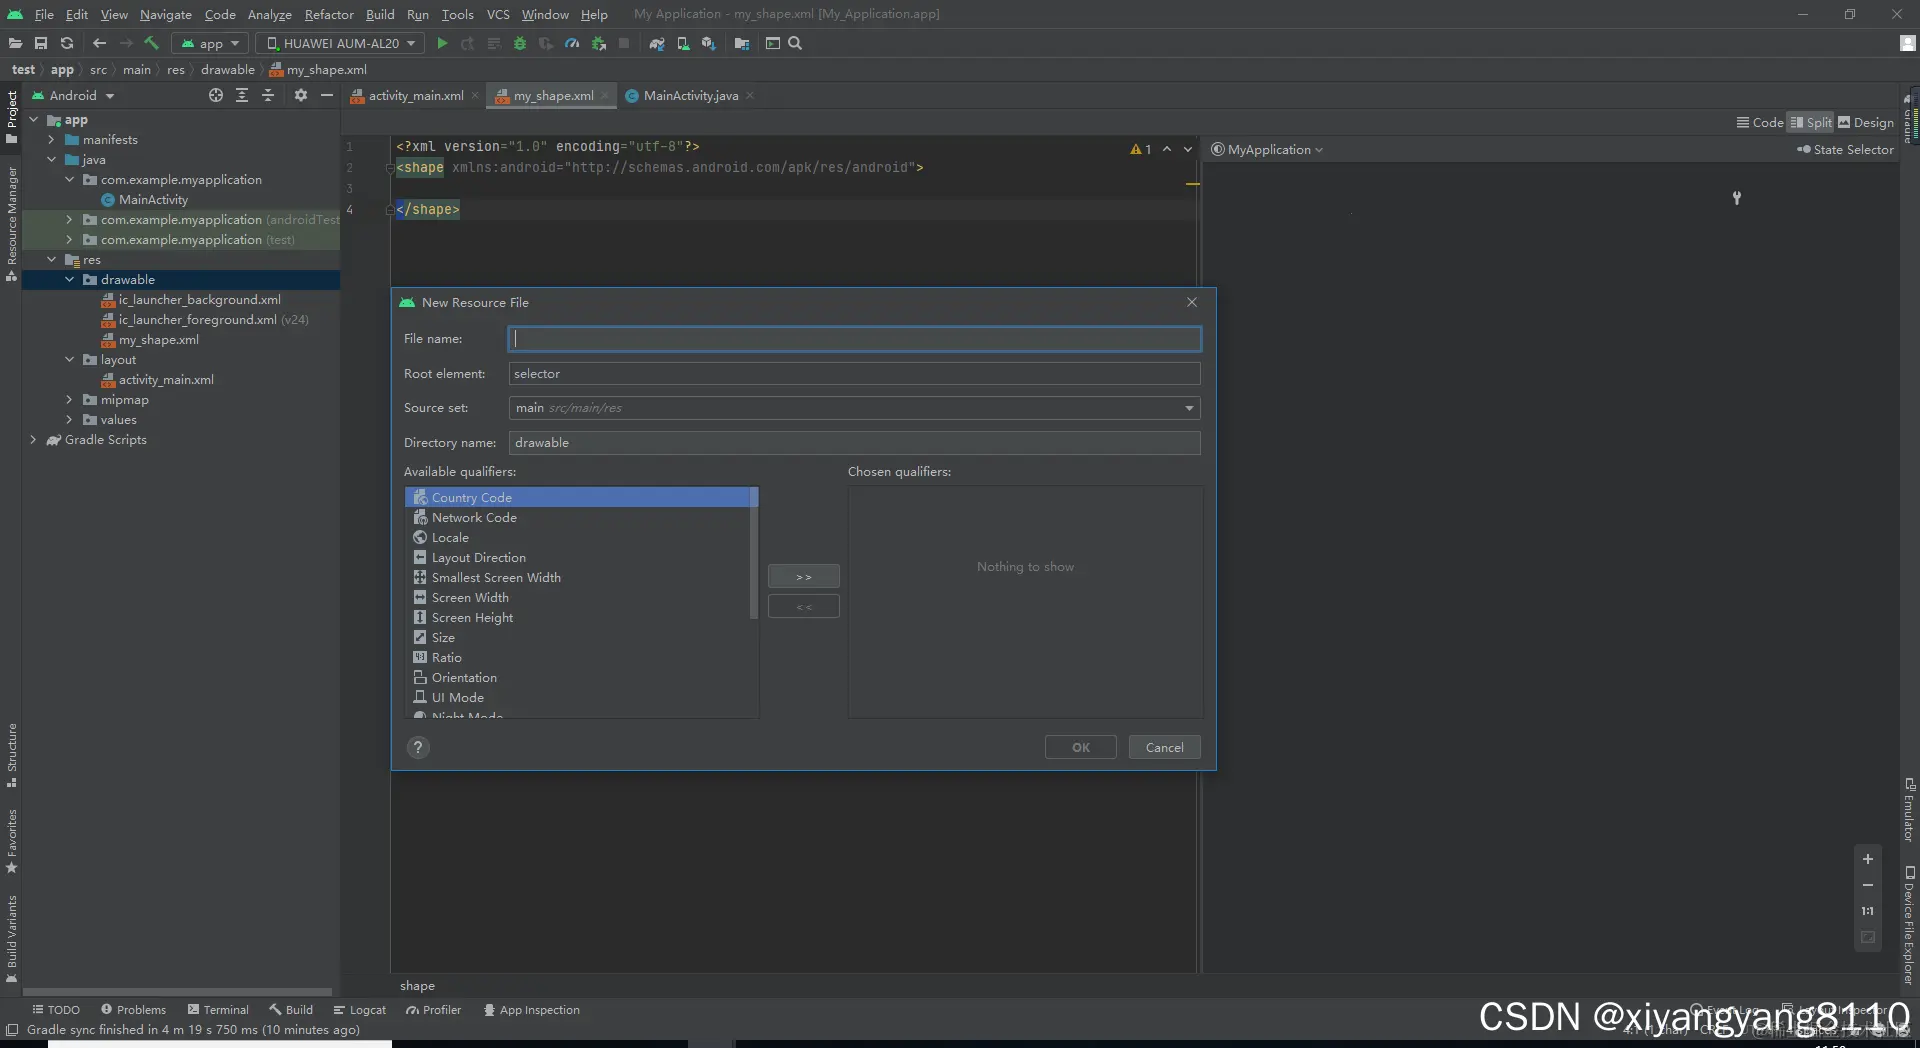The image size is (1920, 1048).
Task: Debug the app with the bug icon
Action: [520, 43]
